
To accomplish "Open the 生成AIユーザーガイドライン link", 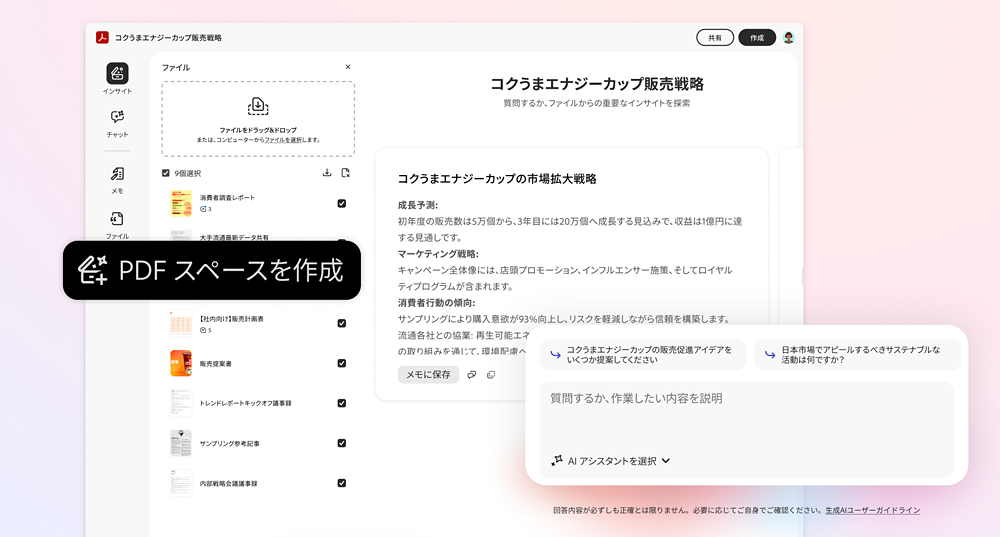I will pyautogui.click(x=872, y=510).
